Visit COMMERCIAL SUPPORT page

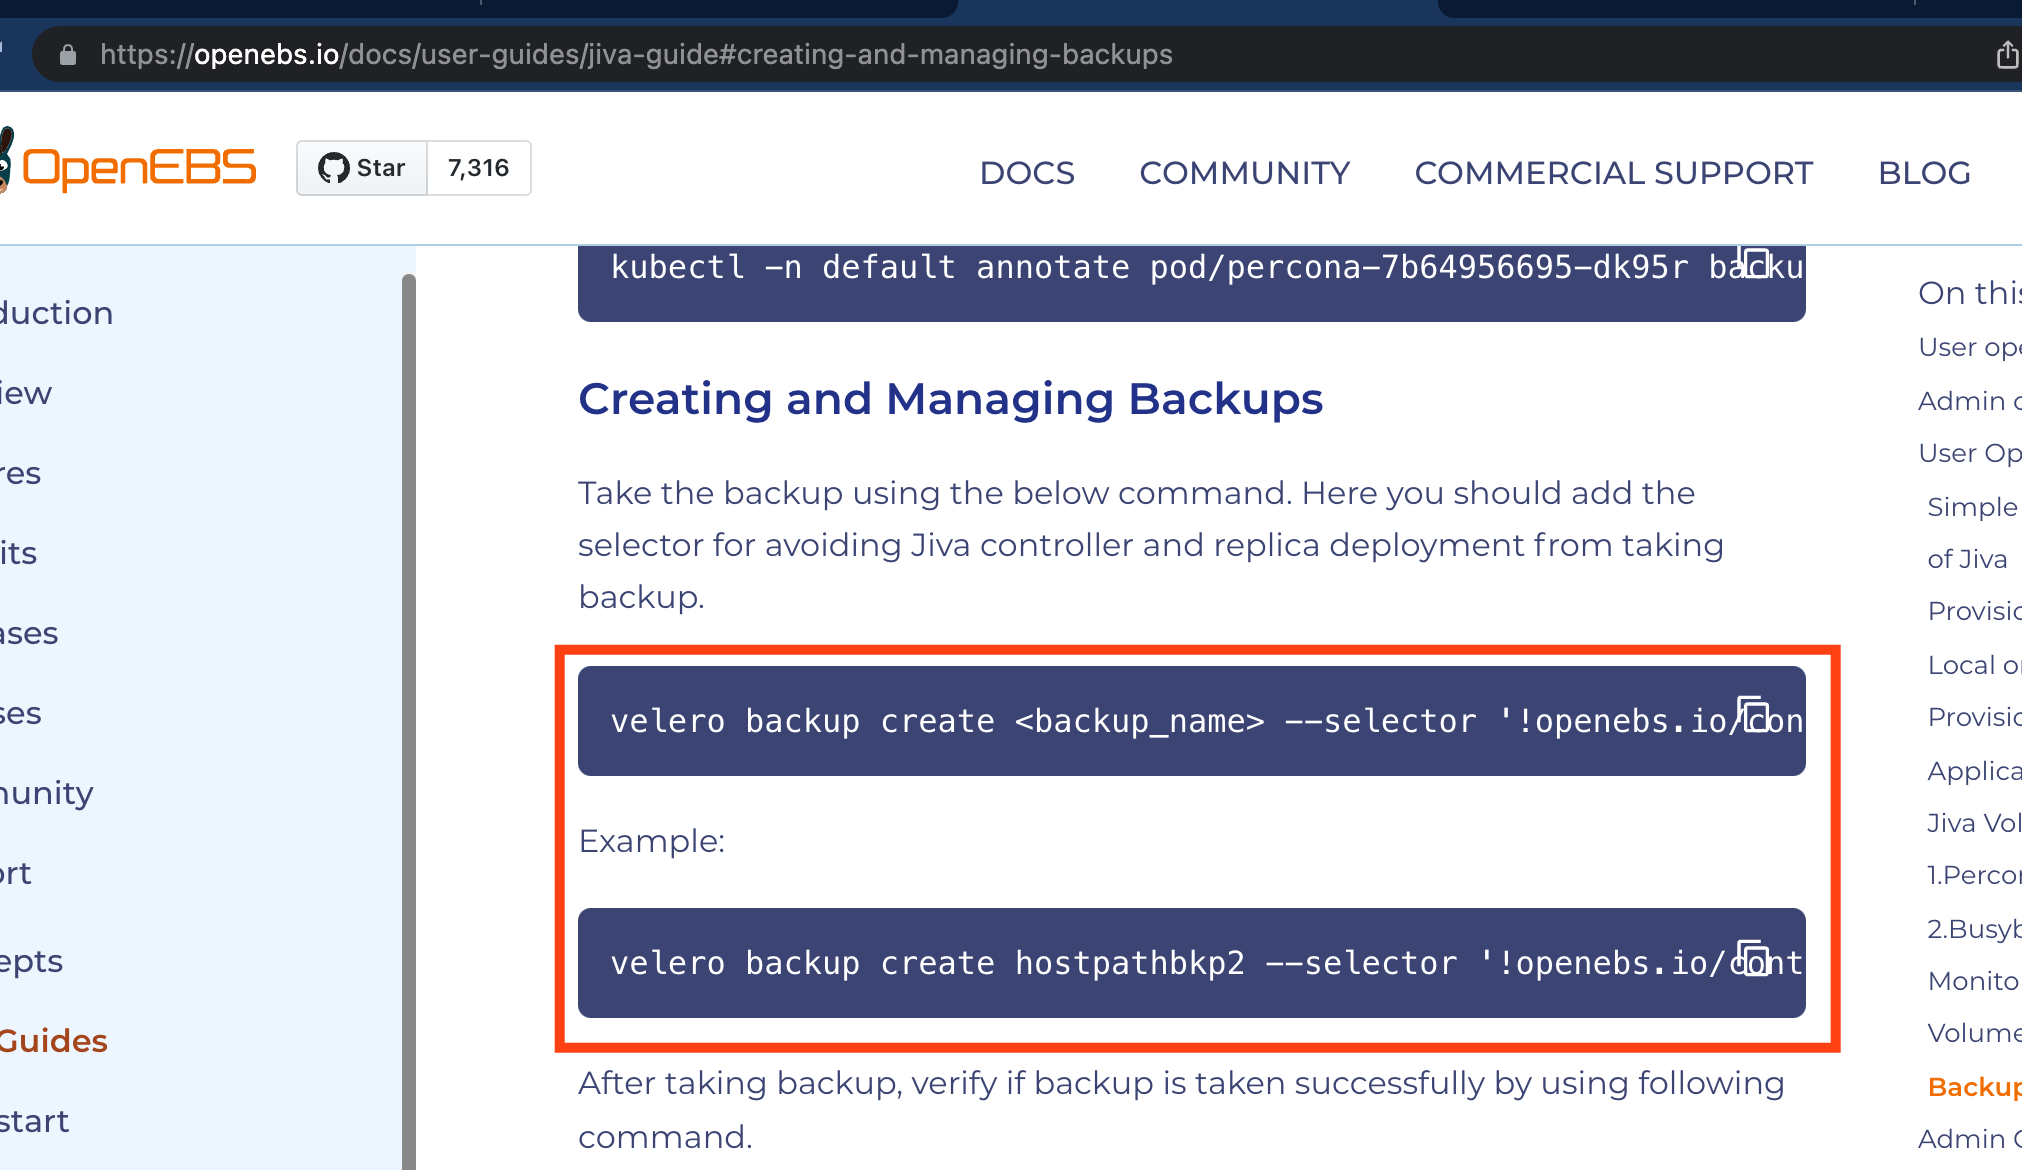(x=1614, y=172)
